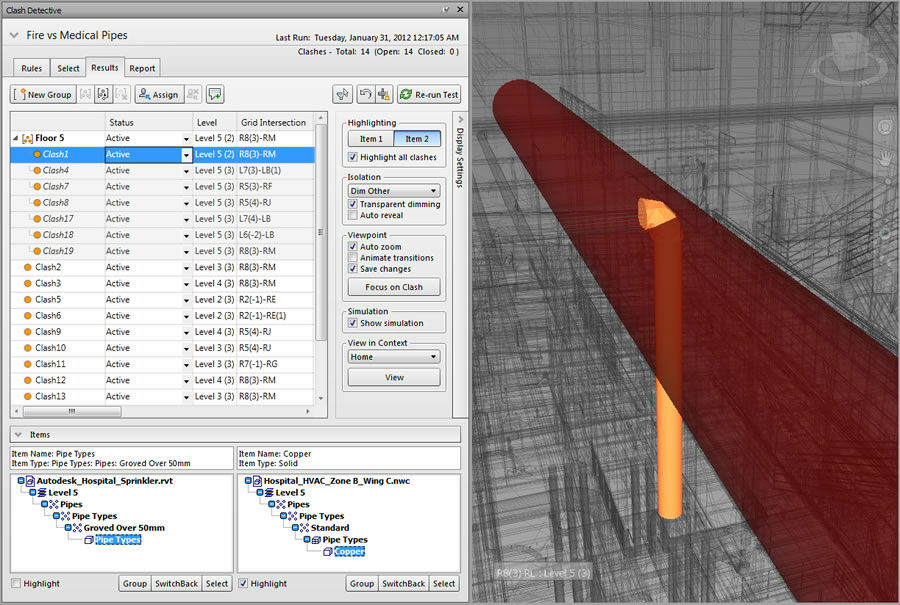This screenshot has height=605, width=900.
Task: Select the Pan hand tool in viewport
Action: pos(885,159)
